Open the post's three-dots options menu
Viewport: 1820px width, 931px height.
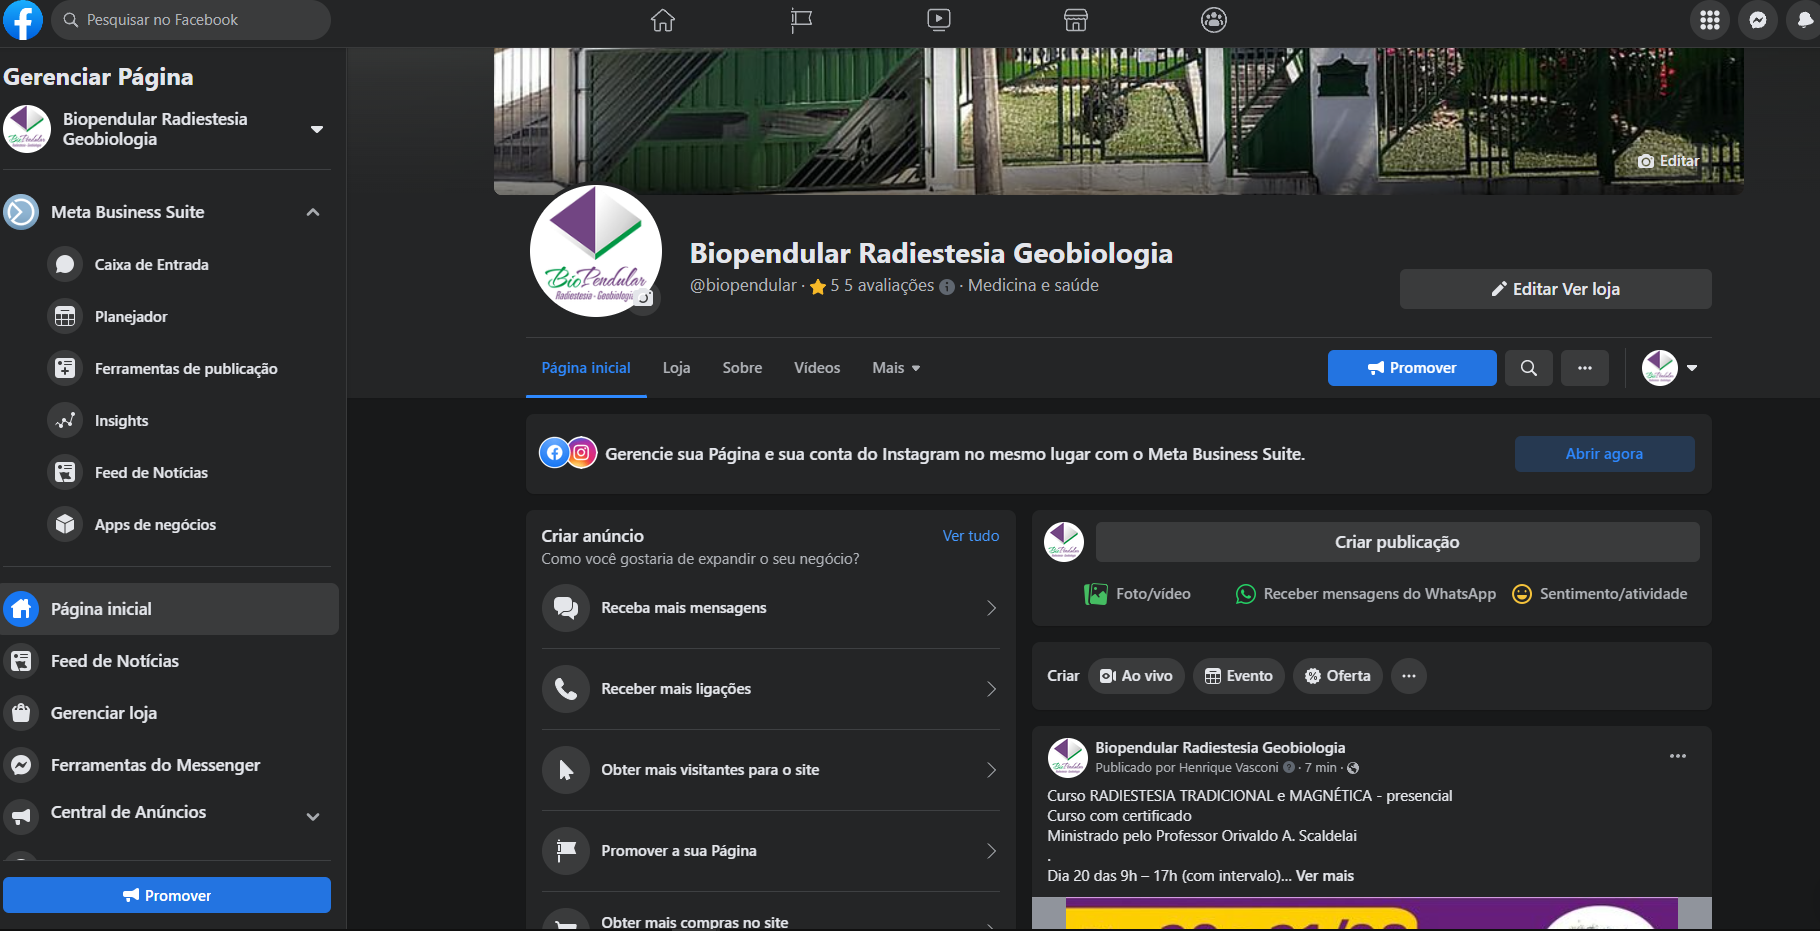[x=1678, y=756]
